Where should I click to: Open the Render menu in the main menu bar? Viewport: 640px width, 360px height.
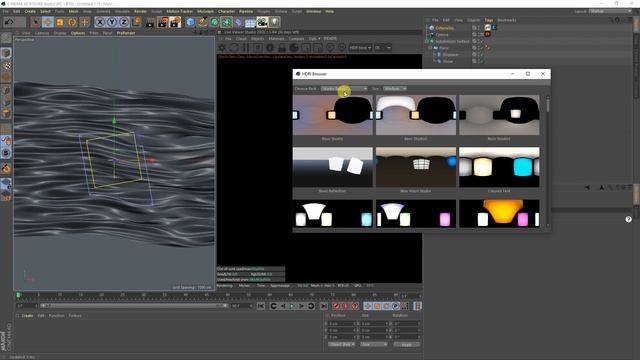(x=140, y=11)
